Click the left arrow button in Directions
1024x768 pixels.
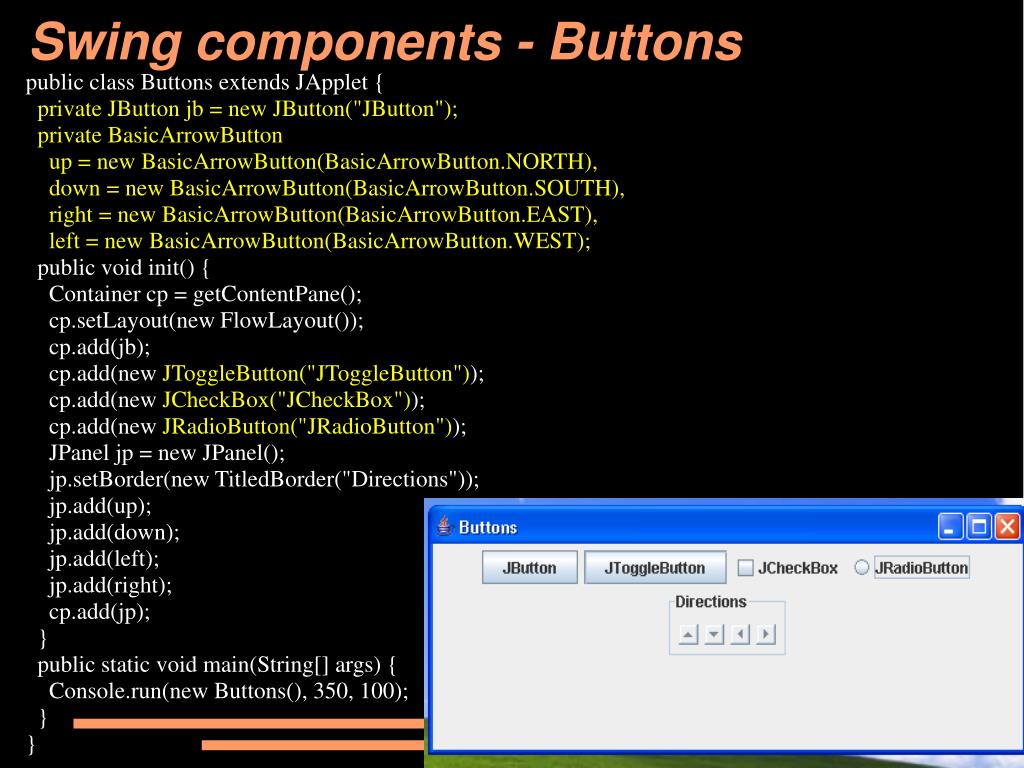click(x=740, y=634)
